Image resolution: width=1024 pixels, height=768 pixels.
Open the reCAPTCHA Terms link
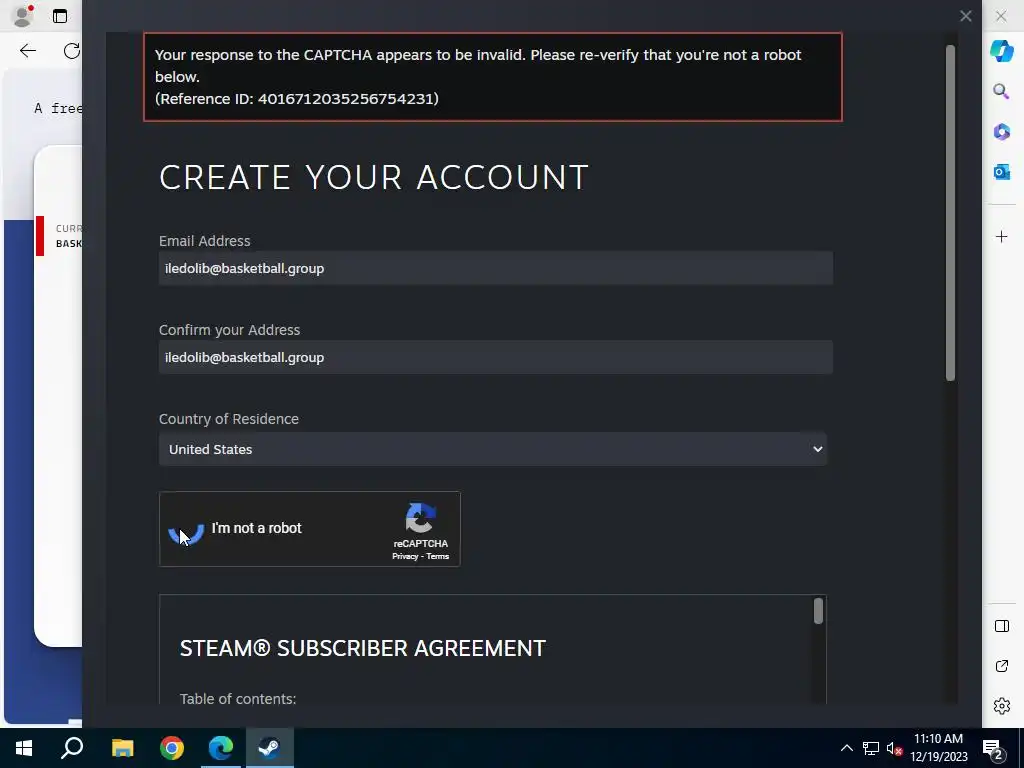pyautogui.click(x=438, y=556)
